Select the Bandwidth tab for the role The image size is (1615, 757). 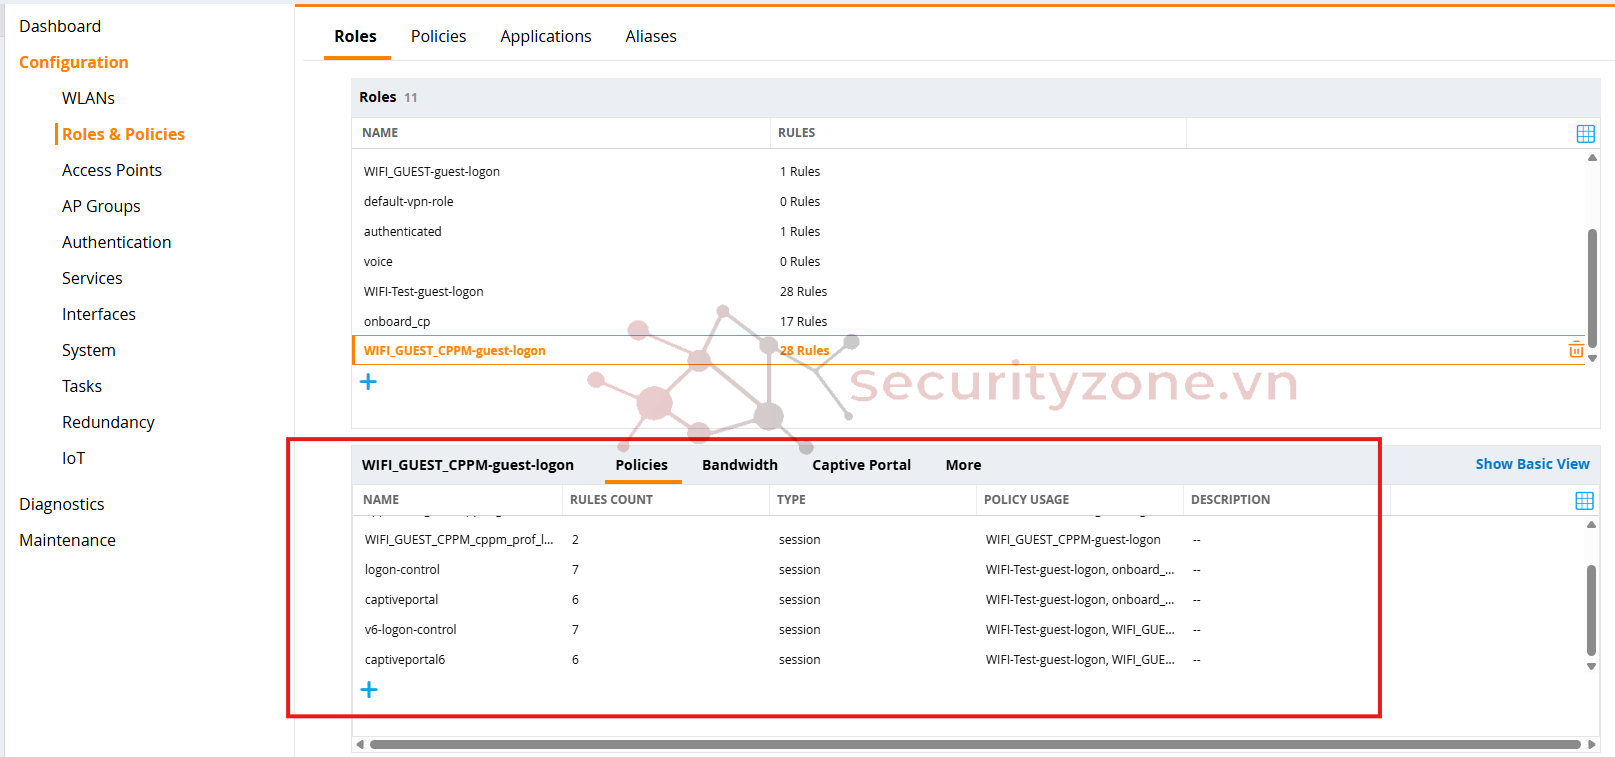tap(739, 465)
